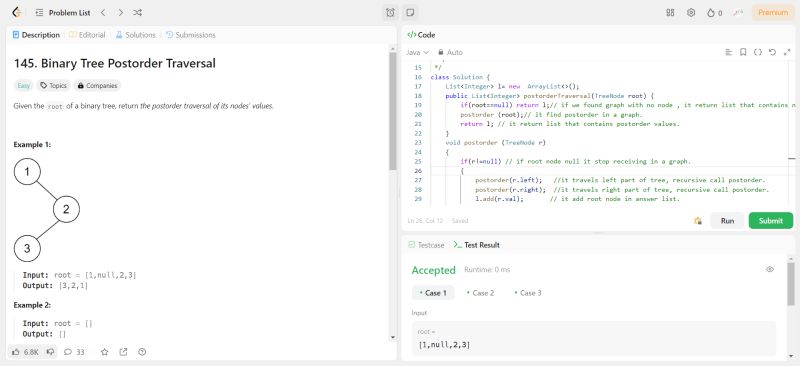Click the 'Runtime: 0 ms' text

(x=487, y=270)
